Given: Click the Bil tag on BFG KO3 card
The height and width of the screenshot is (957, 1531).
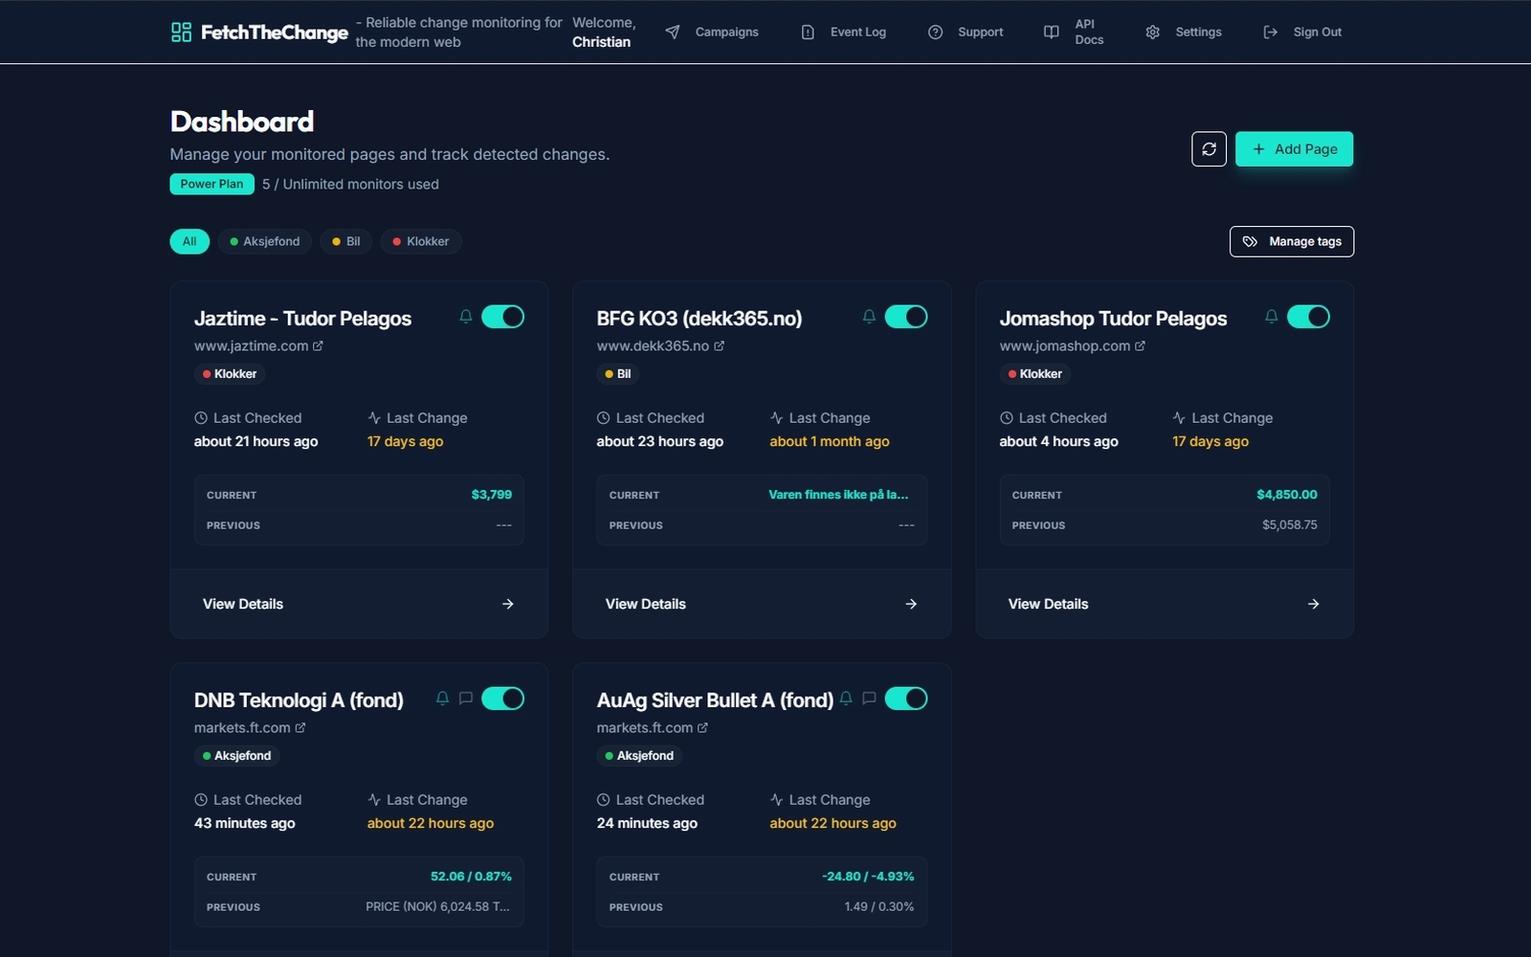Looking at the screenshot, I should point(617,374).
